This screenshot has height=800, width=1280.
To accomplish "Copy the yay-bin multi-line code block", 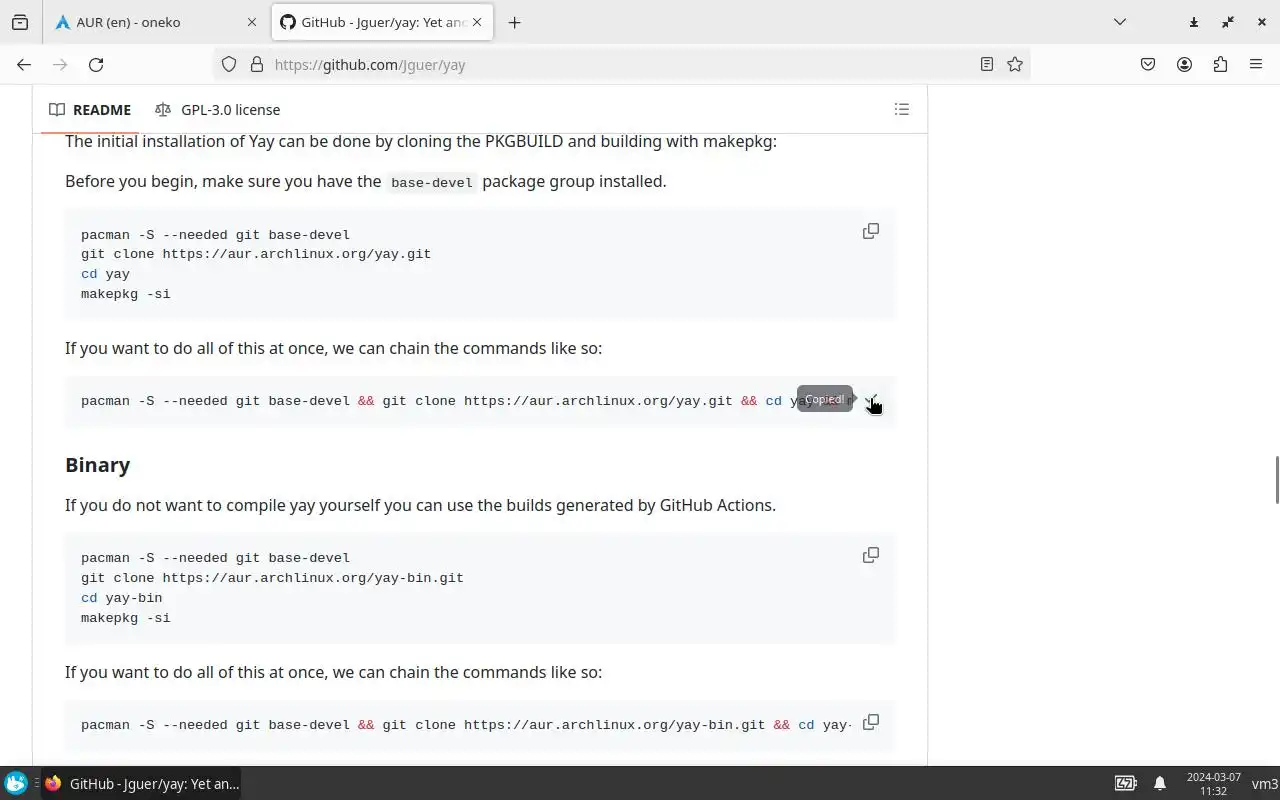I will point(871,555).
